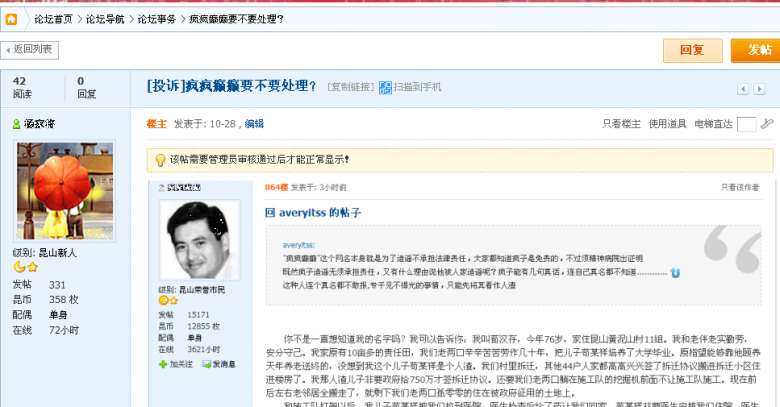Click the 加关注 follow plus icon

(164, 364)
